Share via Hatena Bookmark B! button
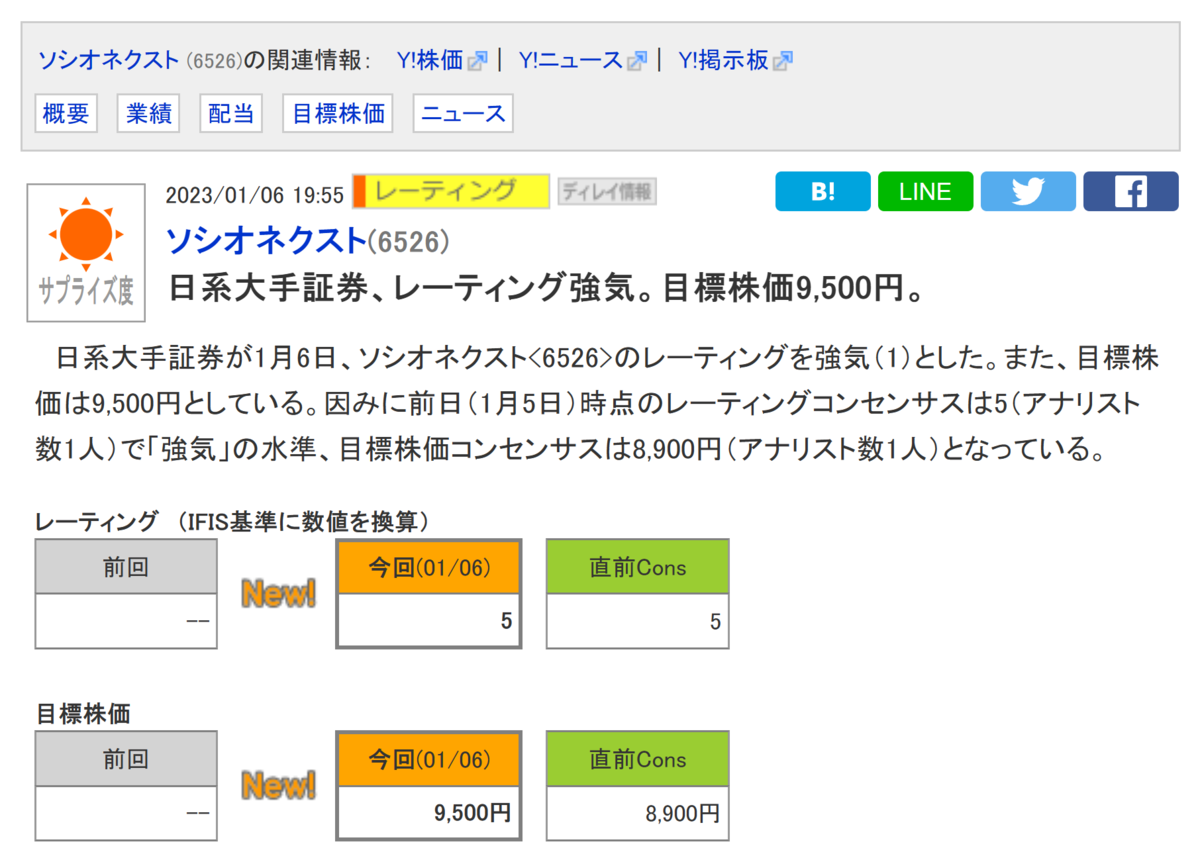1200x856 pixels. tap(823, 191)
